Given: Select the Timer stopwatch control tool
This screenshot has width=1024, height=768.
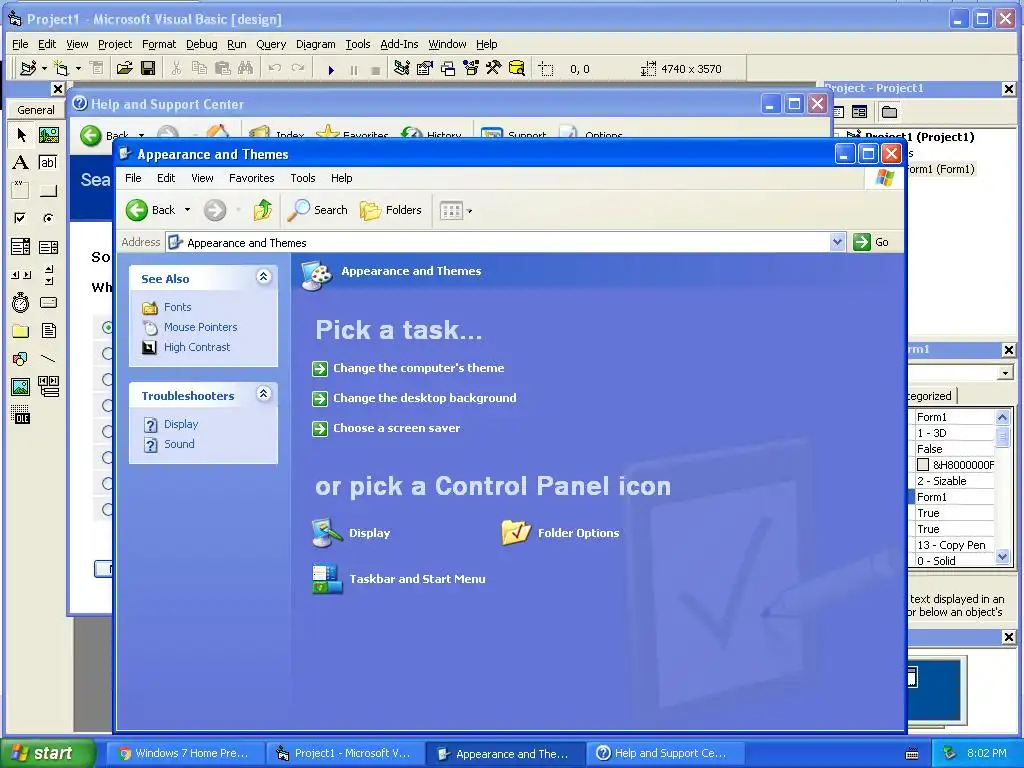Looking at the screenshot, I should [x=21, y=302].
